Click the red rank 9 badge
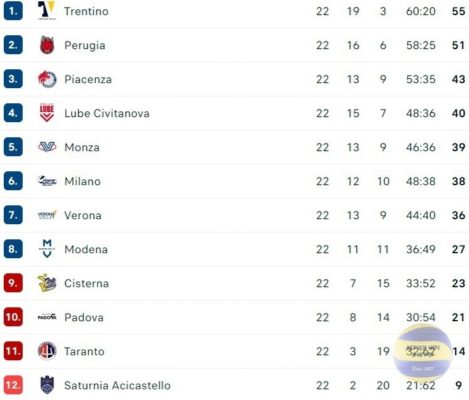The width and height of the screenshot is (469, 400). pos(13,283)
